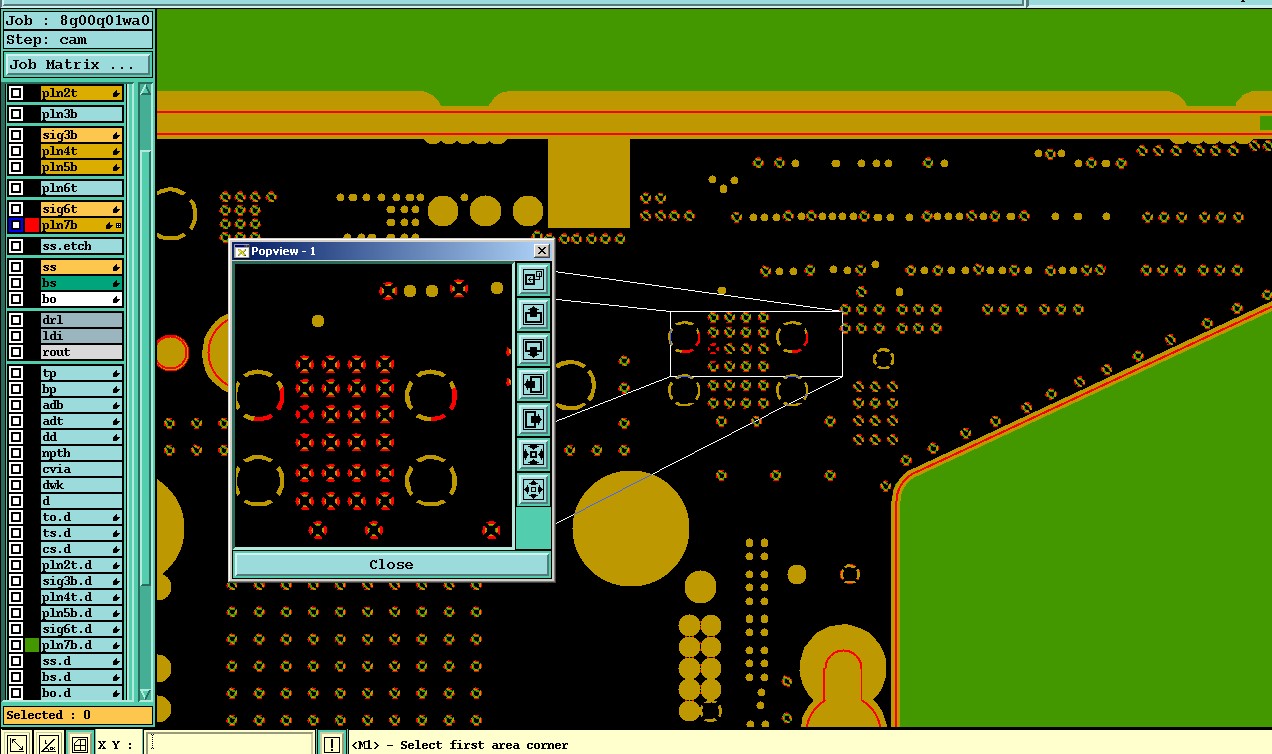The height and width of the screenshot is (754, 1272).
Task: Click the layer list scroll down arrow
Action: (146, 694)
